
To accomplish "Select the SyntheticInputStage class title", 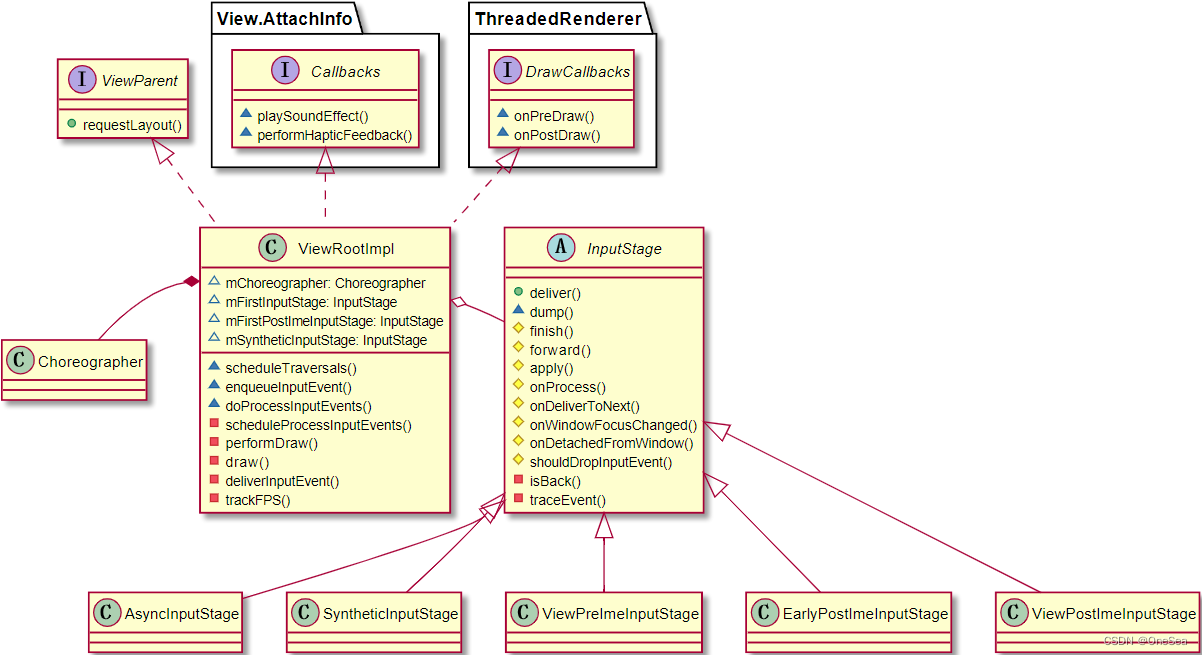I will click(388, 613).
